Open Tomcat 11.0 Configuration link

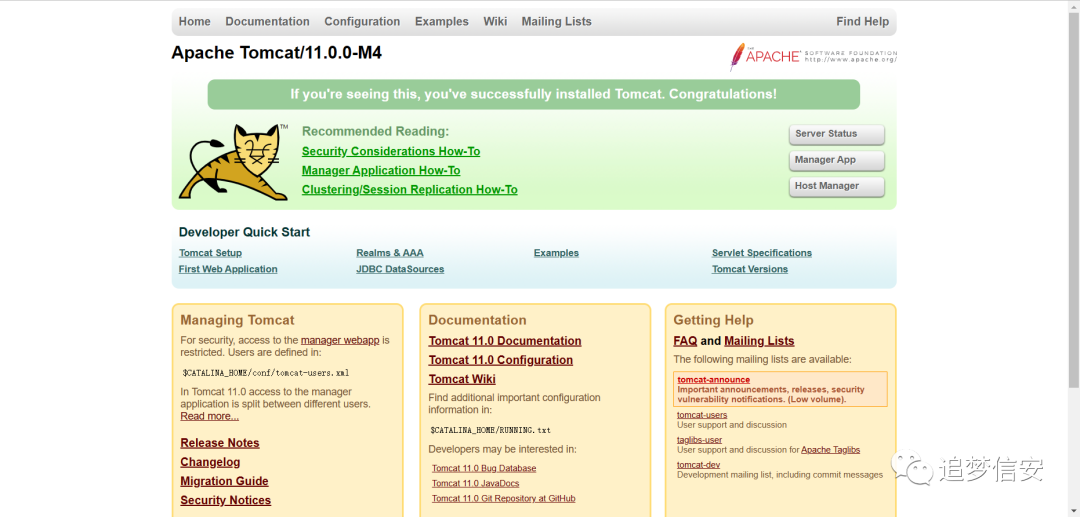(x=501, y=360)
